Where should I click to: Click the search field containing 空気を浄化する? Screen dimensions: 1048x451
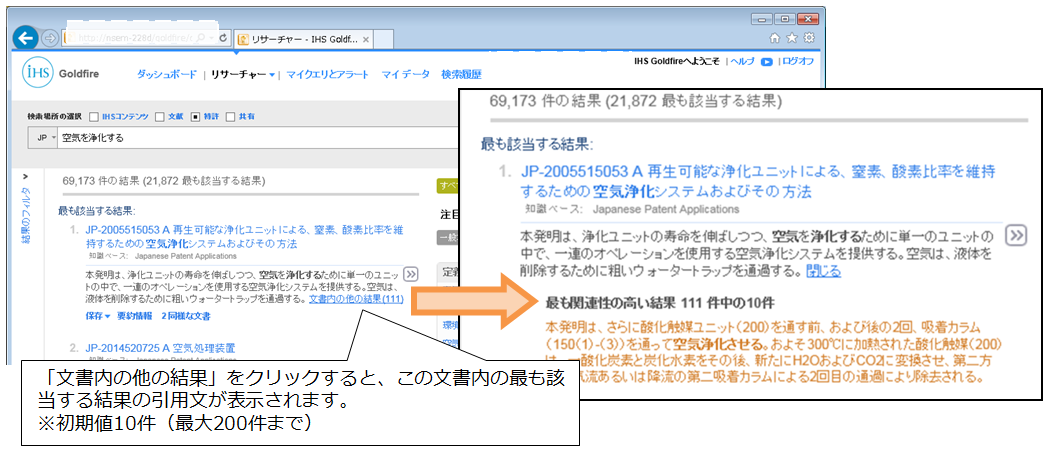(x=257, y=138)
